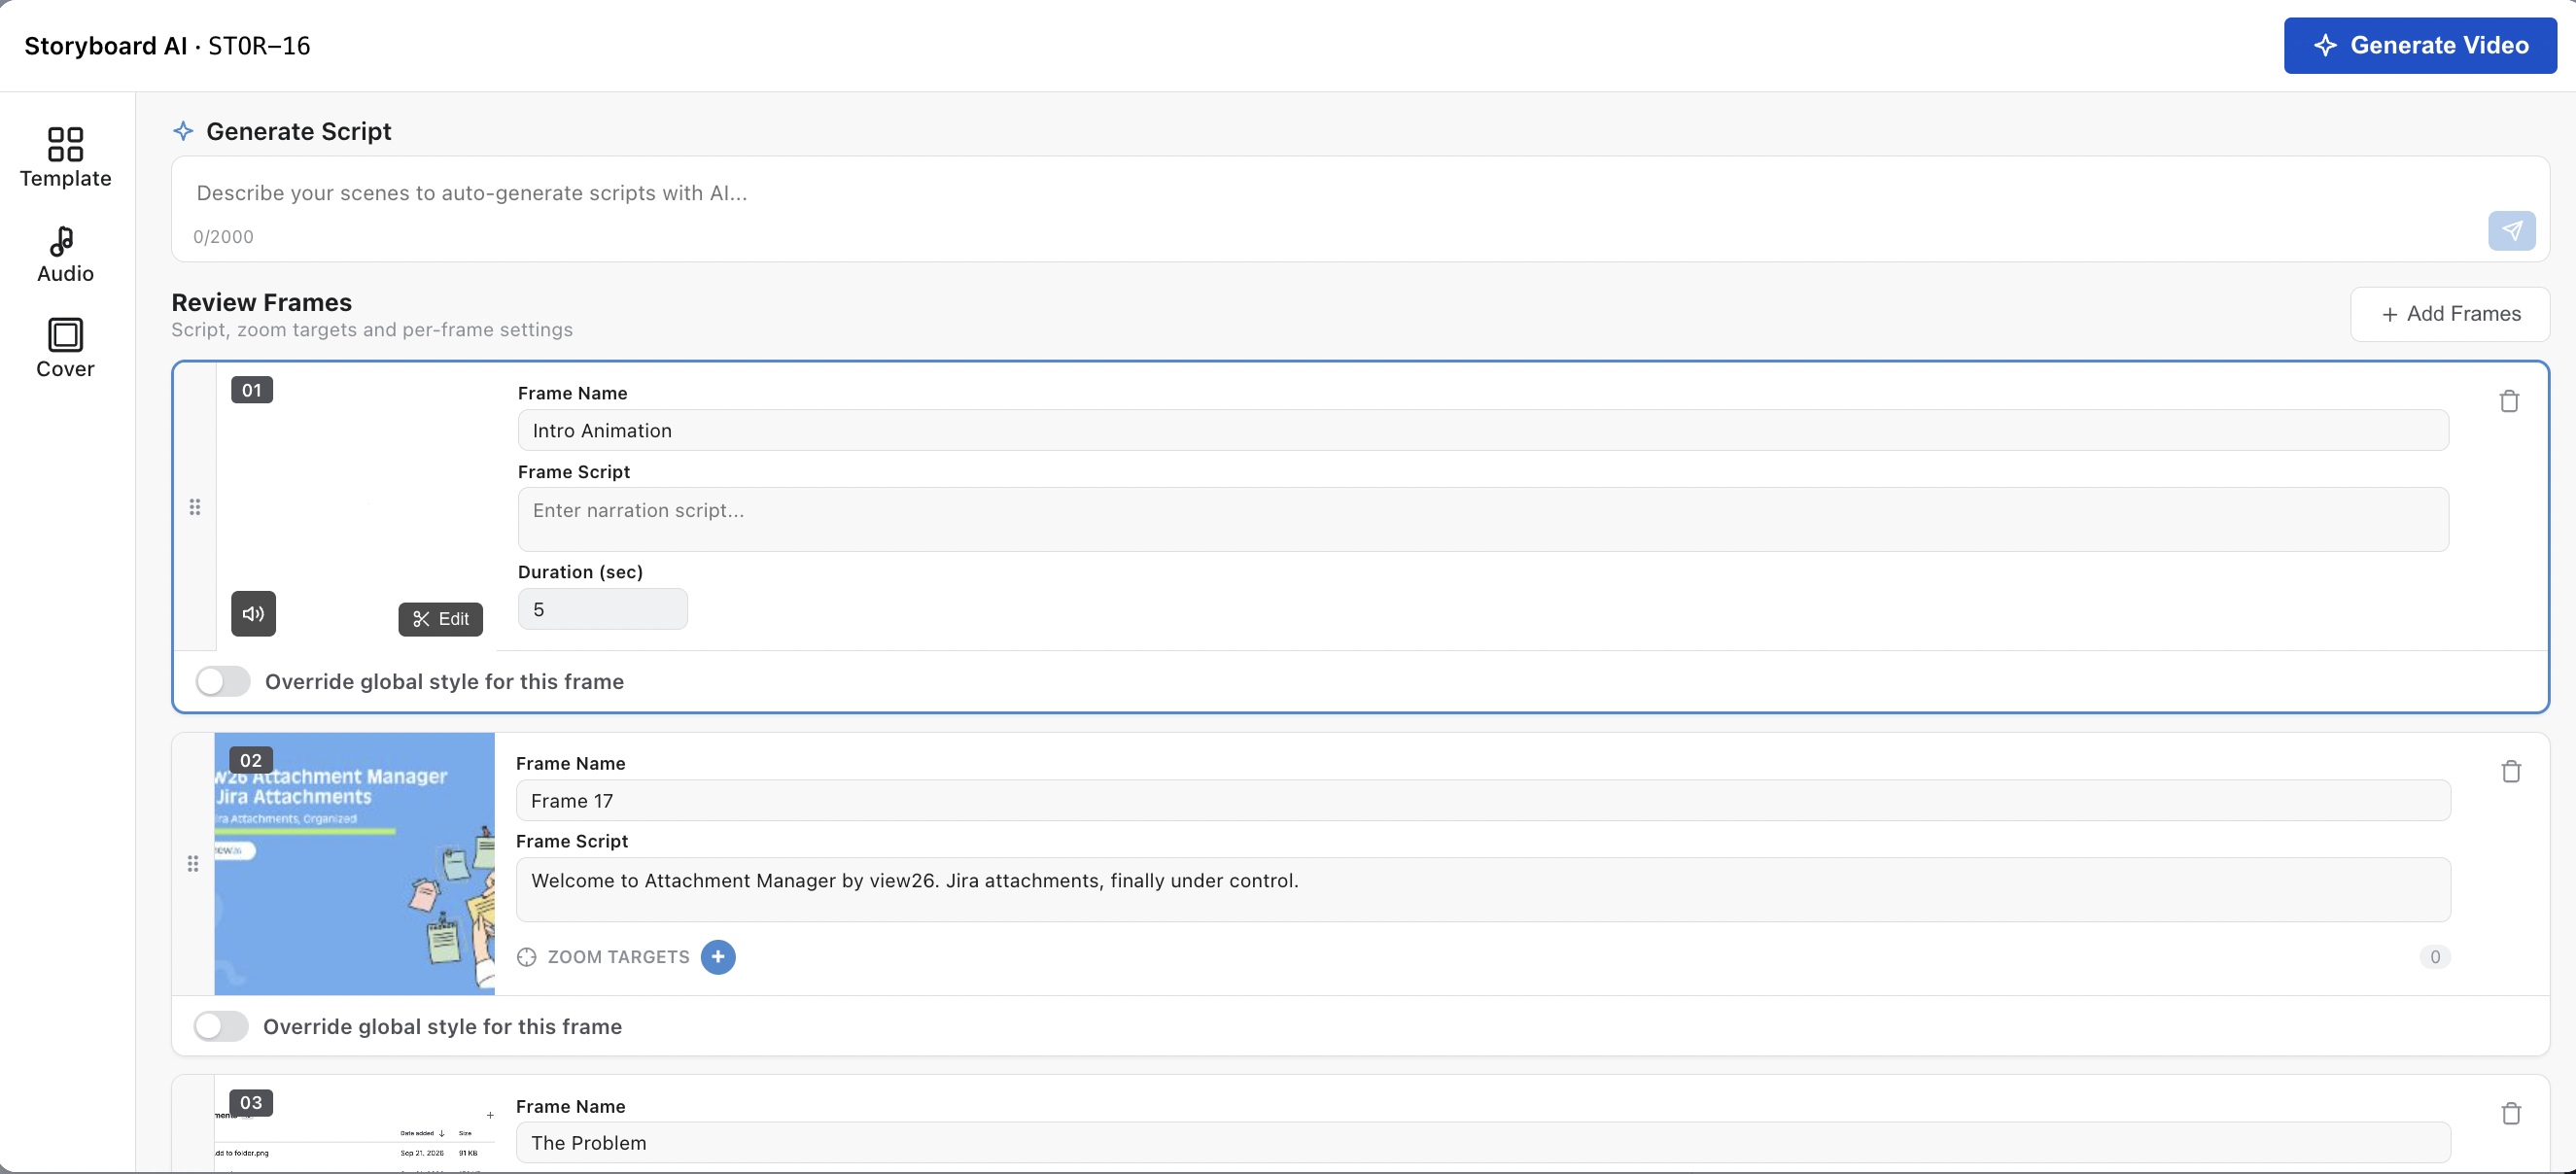Viewport: 2576px width, 1174px height.
Task: Click the 03 frame number badge
Action: pyautogui.click(x=251, y=1102)
